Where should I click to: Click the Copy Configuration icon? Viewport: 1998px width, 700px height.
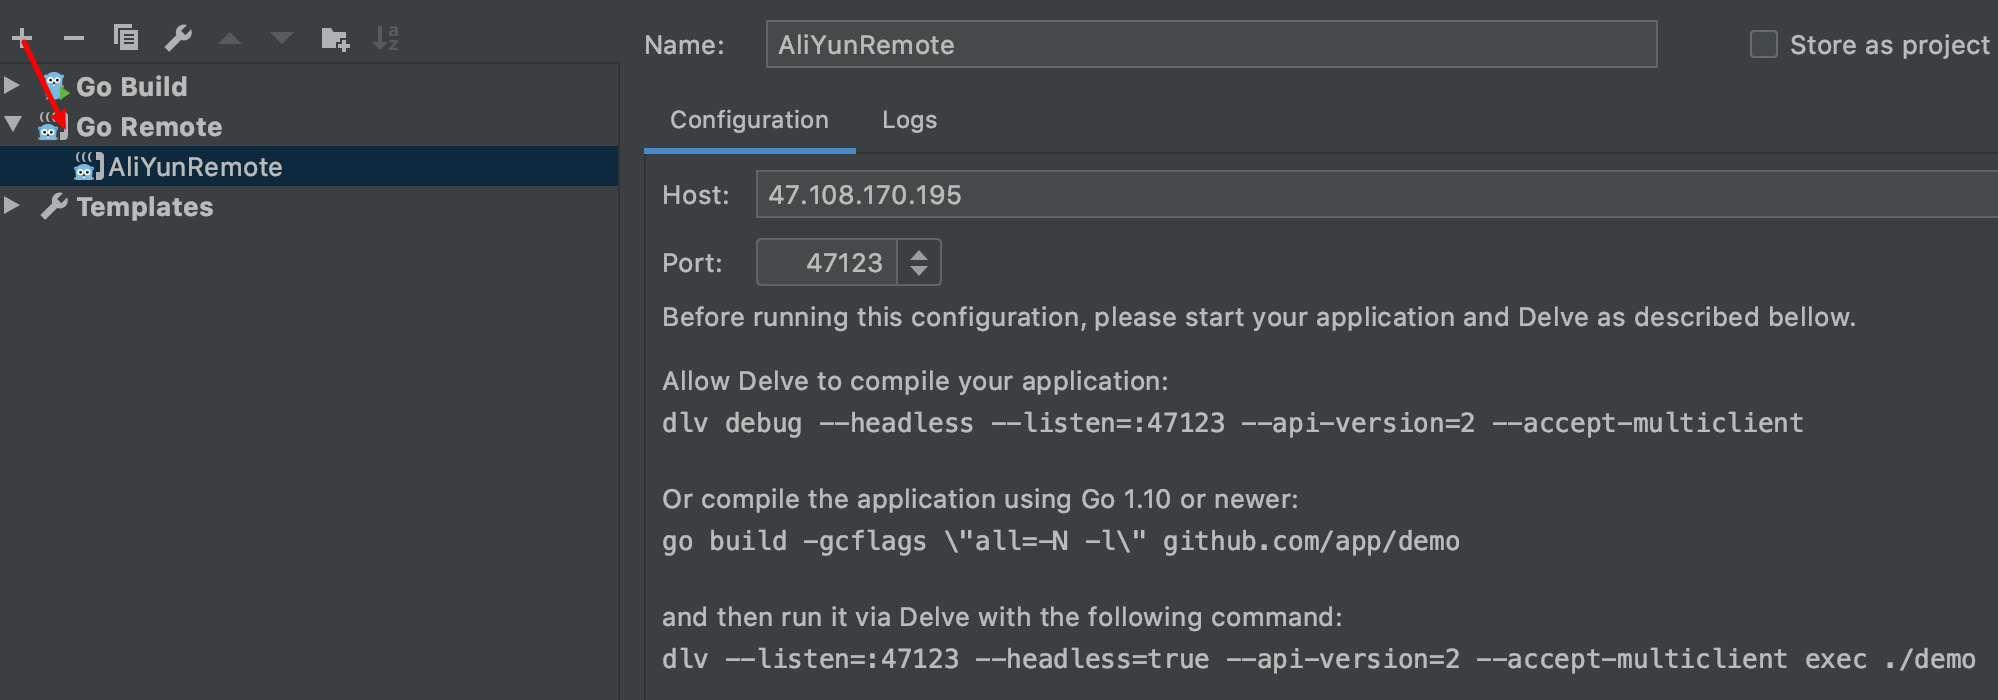[126, 38]
